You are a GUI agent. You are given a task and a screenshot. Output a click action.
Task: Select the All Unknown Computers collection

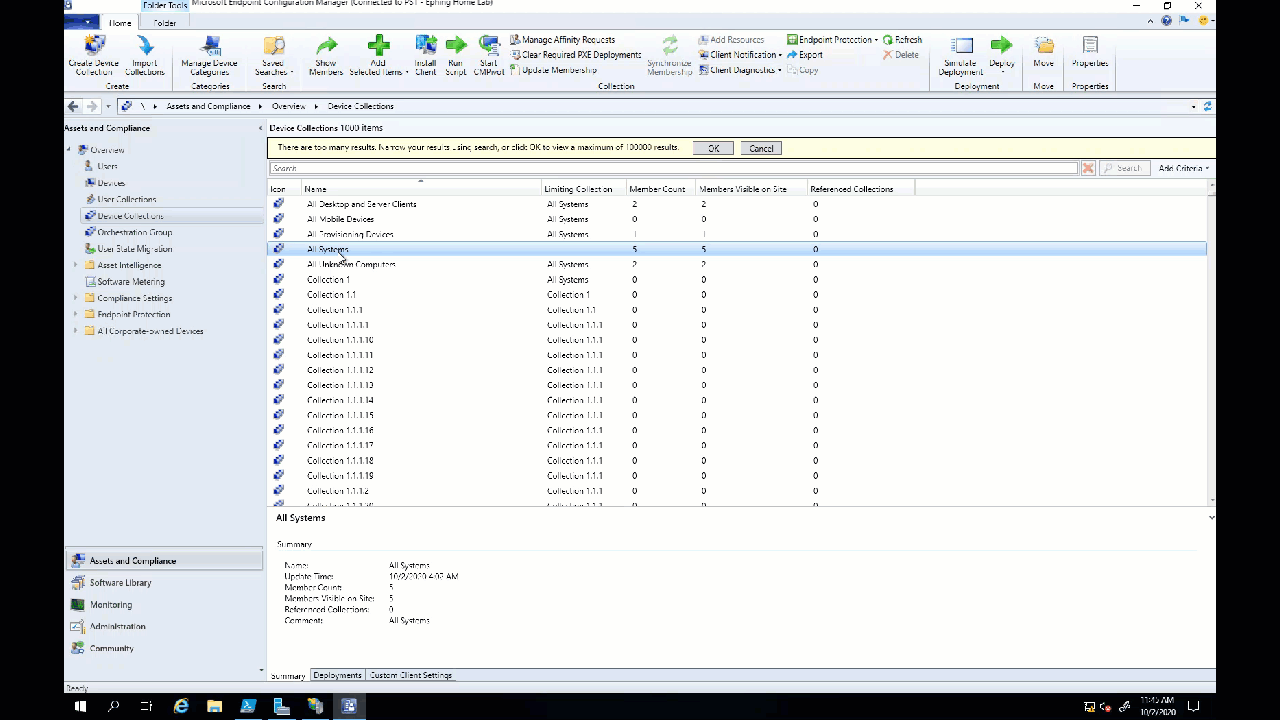pyautogui.click(x=736, y=264)
